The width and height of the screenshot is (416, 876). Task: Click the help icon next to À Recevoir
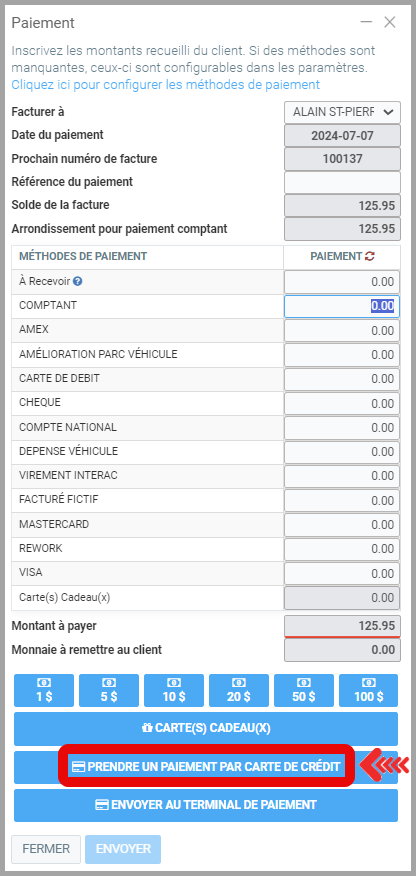tap(78, 282)
